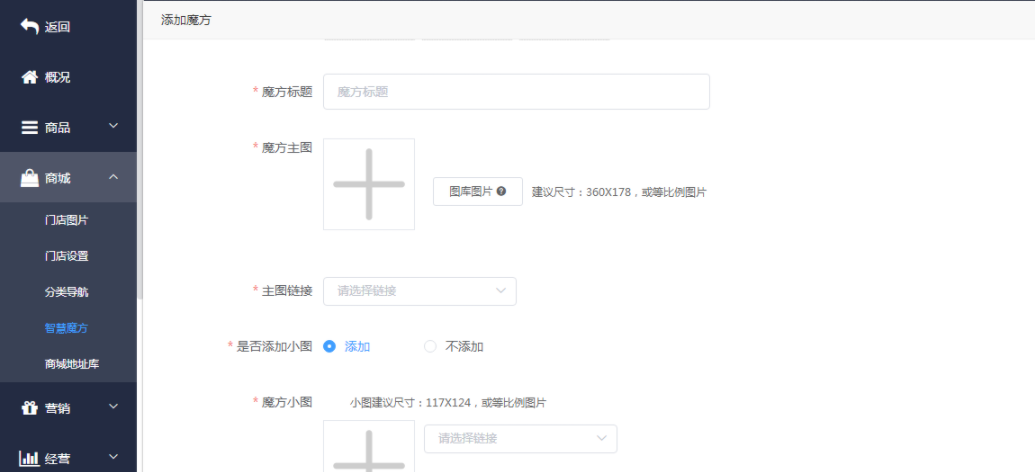Click the 图库图片 button
Screen dimensions: 1035x472
(x=478, y=191)
